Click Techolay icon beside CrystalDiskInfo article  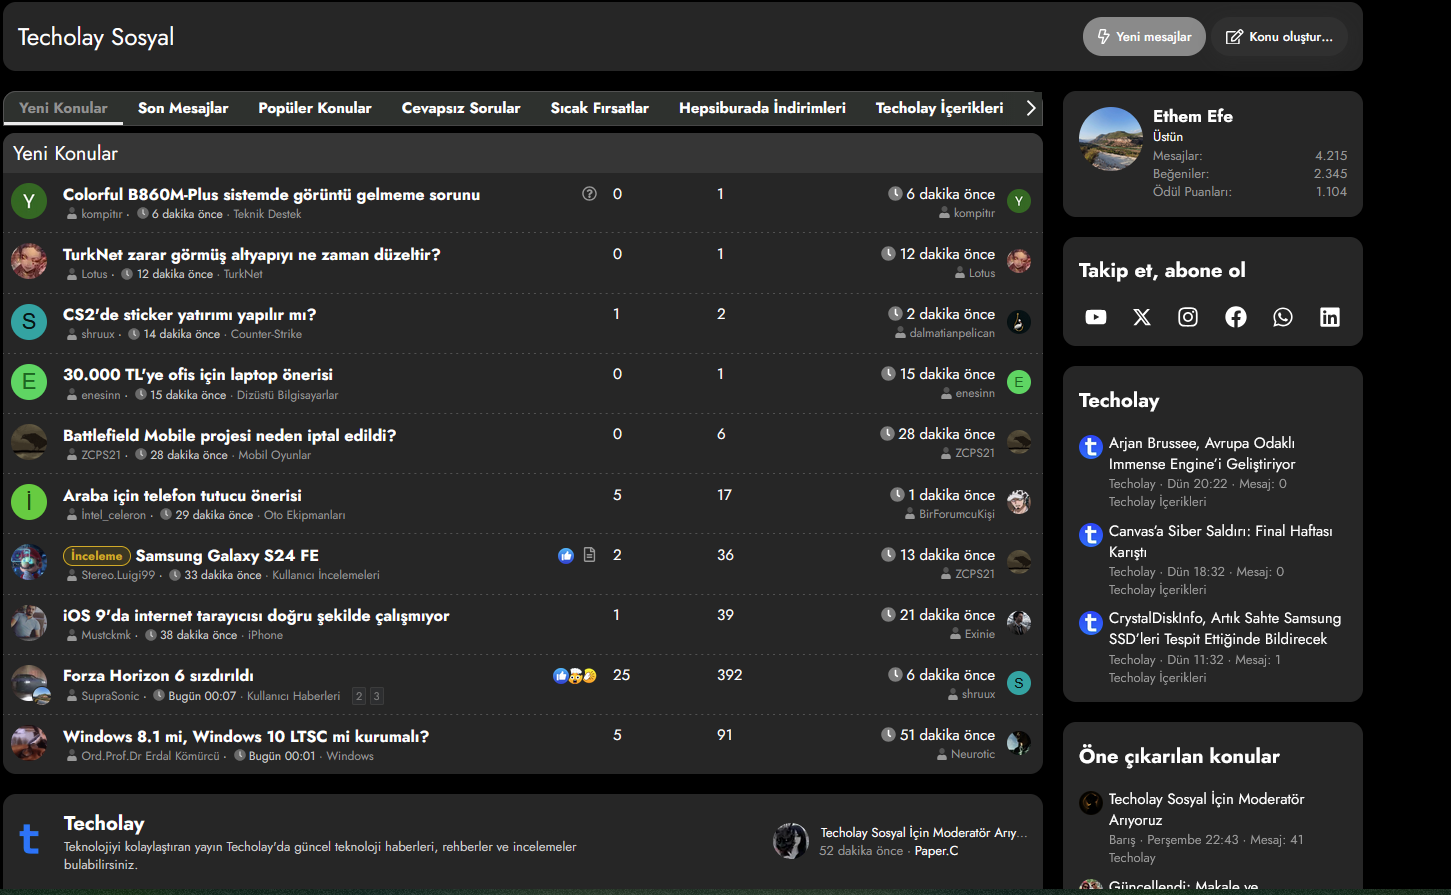[x=1091, y=623]
